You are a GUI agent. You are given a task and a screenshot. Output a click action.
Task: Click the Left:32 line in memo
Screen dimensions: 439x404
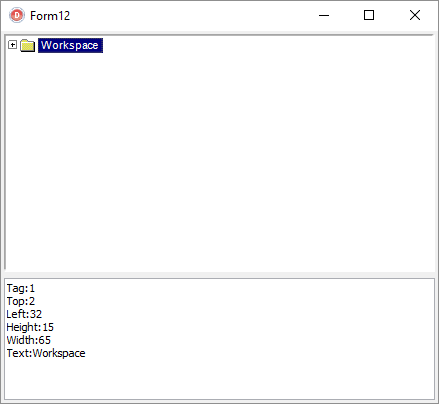coord(24,314)
